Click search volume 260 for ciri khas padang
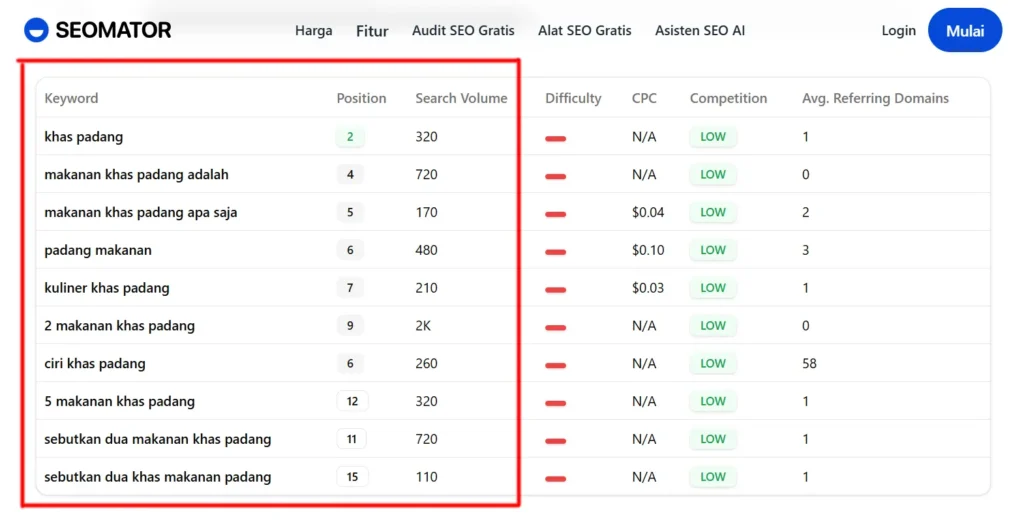This screenshot has height=522, width=1024. [x=426, y=364]
